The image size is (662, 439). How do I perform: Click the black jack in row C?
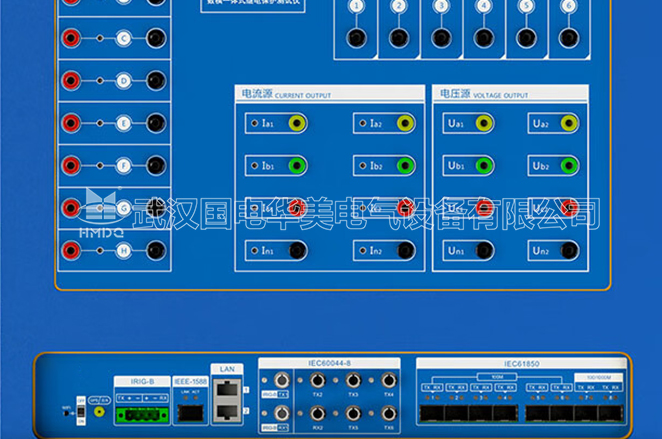coord(156,38)
